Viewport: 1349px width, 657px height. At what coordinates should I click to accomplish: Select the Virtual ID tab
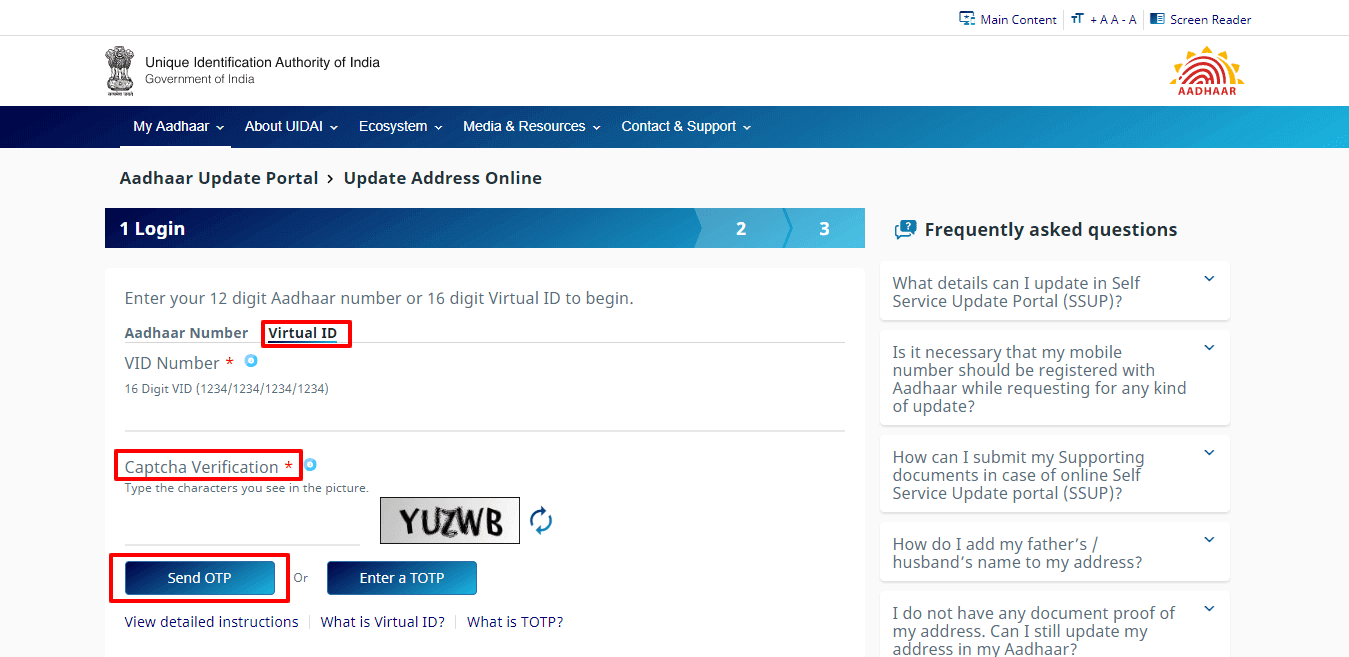[302, 333]
